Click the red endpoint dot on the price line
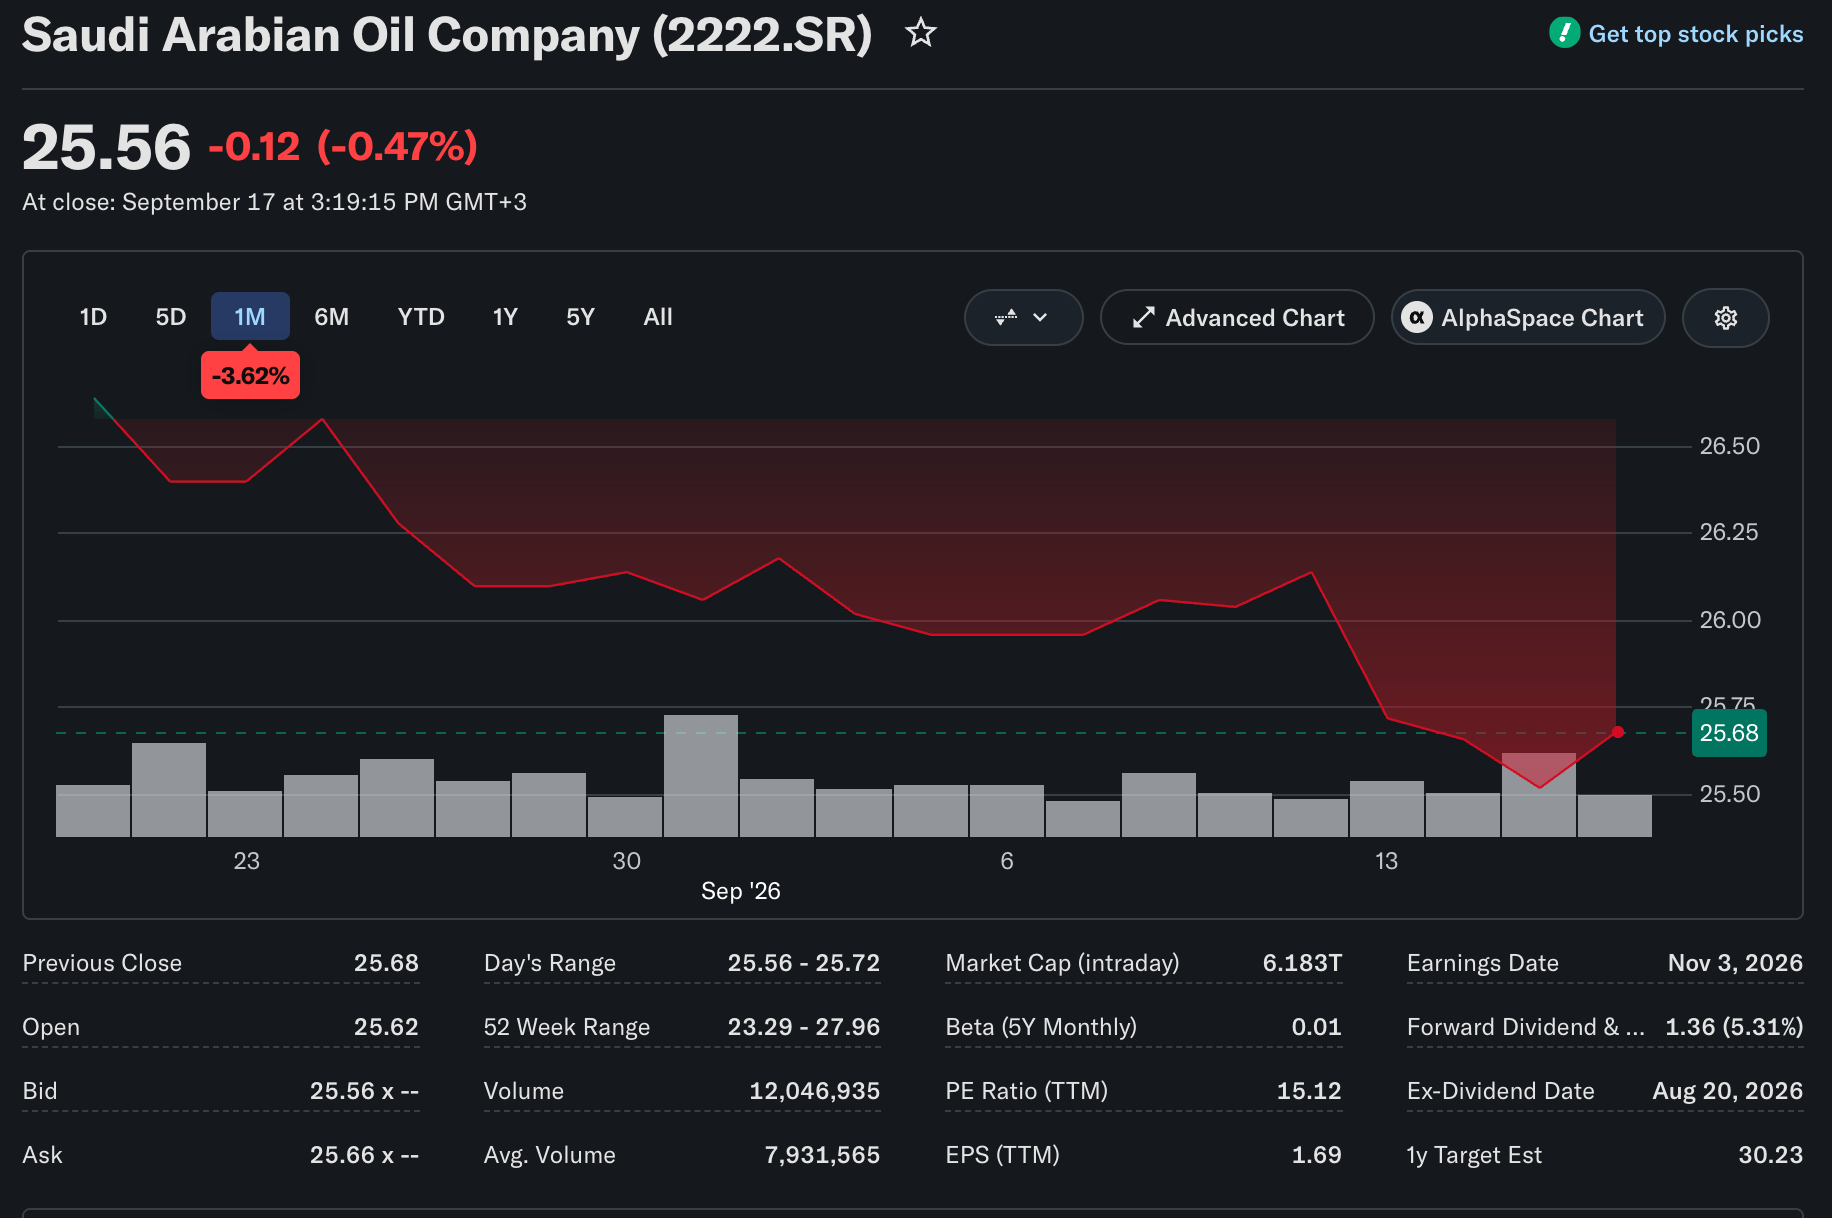Viewport: 1832px width, 1218px height. [1617, 732]
